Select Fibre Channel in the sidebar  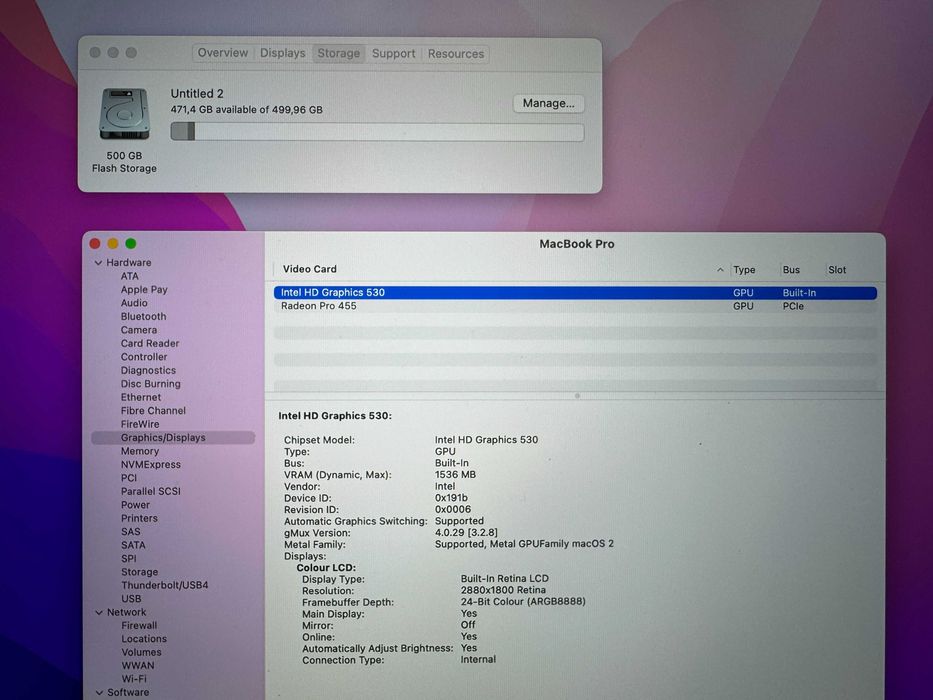pos(154,411)
